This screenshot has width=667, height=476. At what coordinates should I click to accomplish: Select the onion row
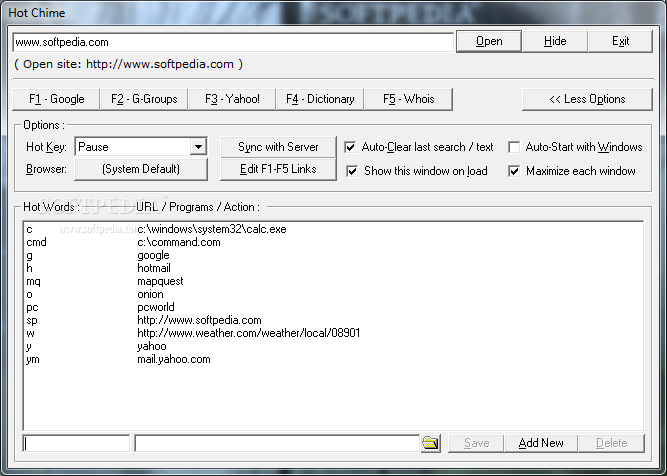[x=334, y=294]
